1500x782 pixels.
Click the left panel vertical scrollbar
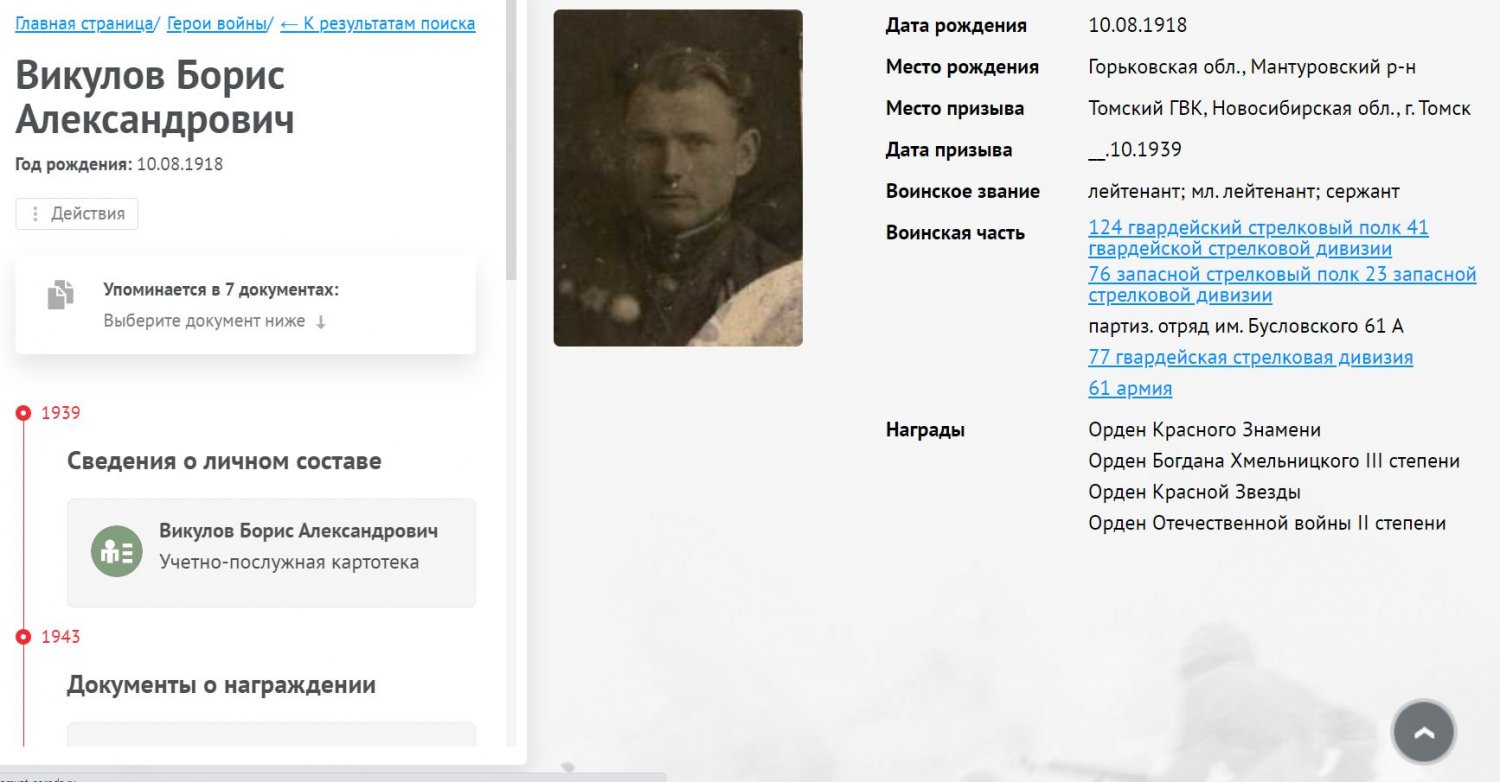click(x=511, y=140)
